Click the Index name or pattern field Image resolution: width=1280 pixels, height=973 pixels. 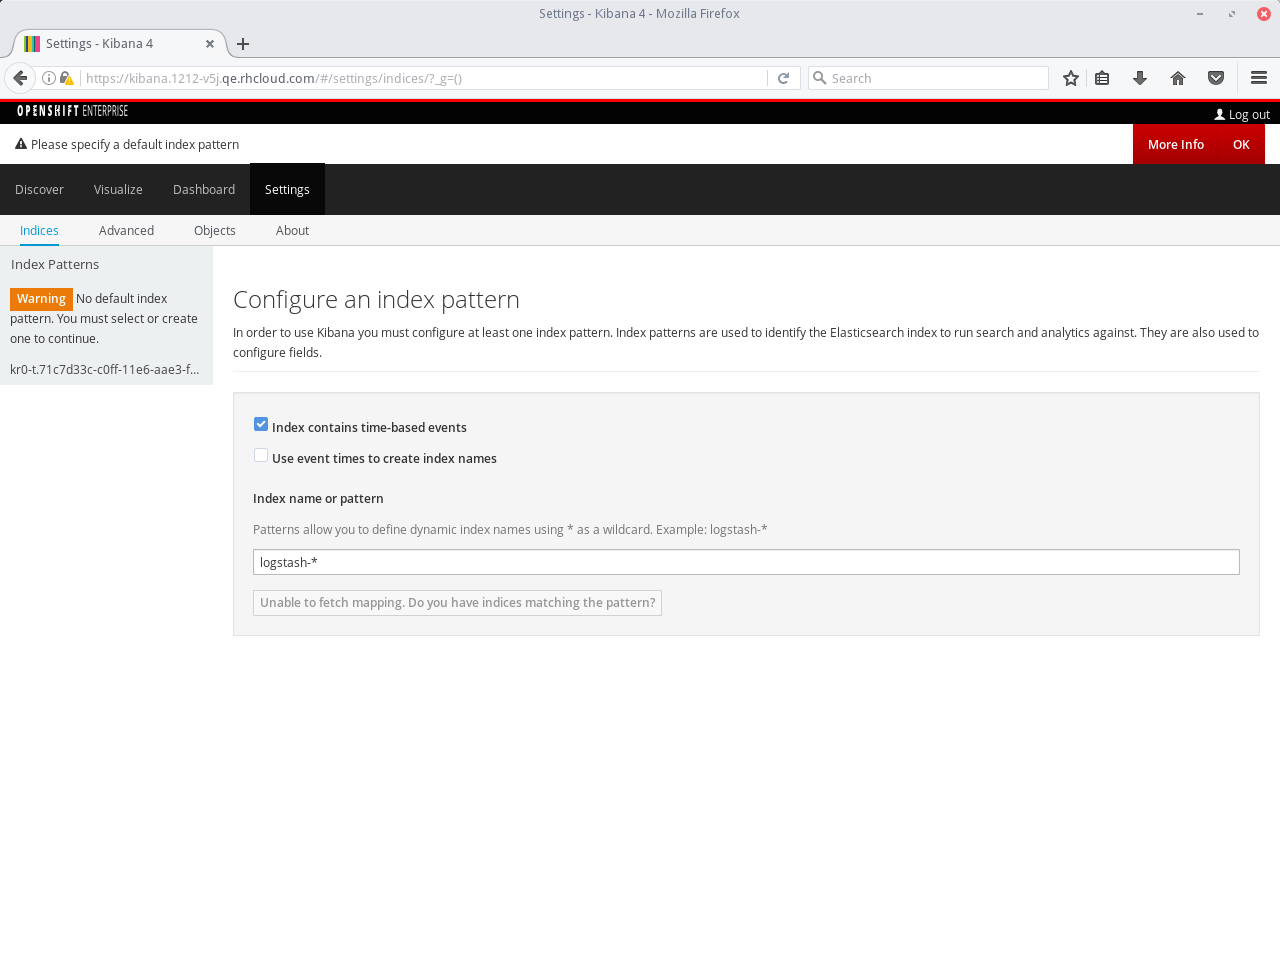coord(746,562)
